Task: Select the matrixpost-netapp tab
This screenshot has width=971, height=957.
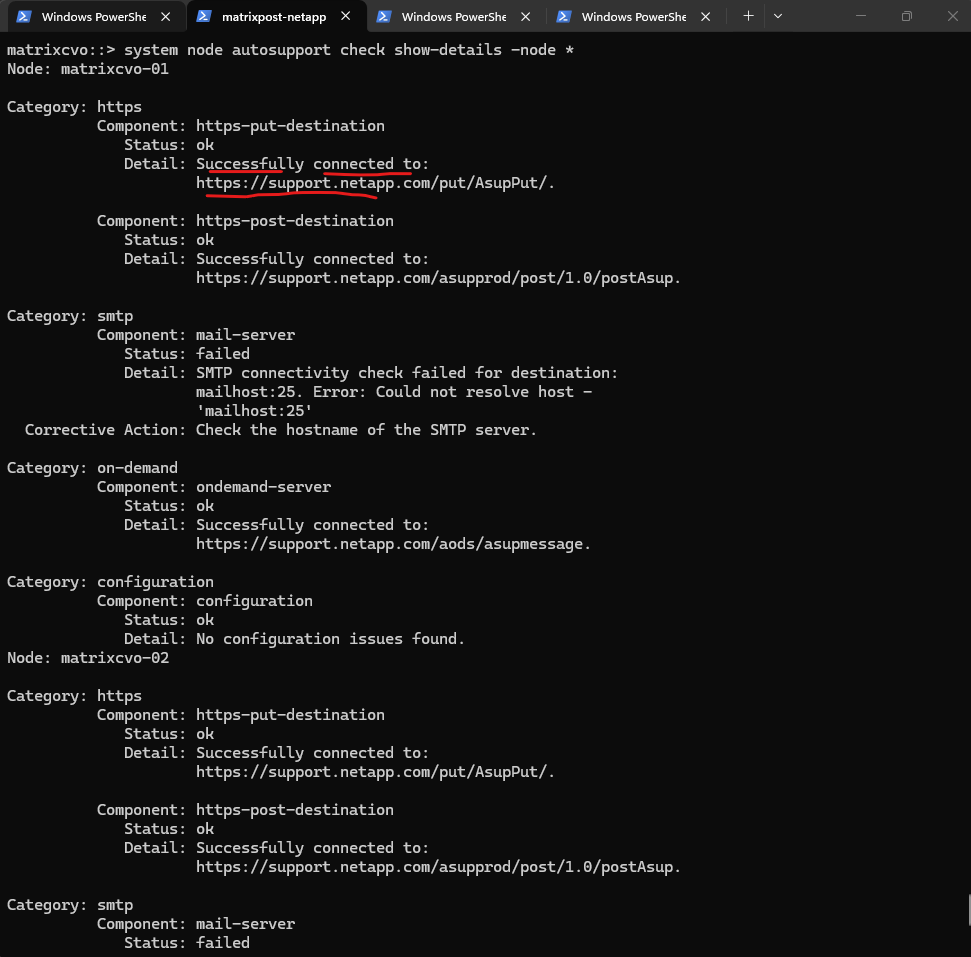Action: [273, 17]
